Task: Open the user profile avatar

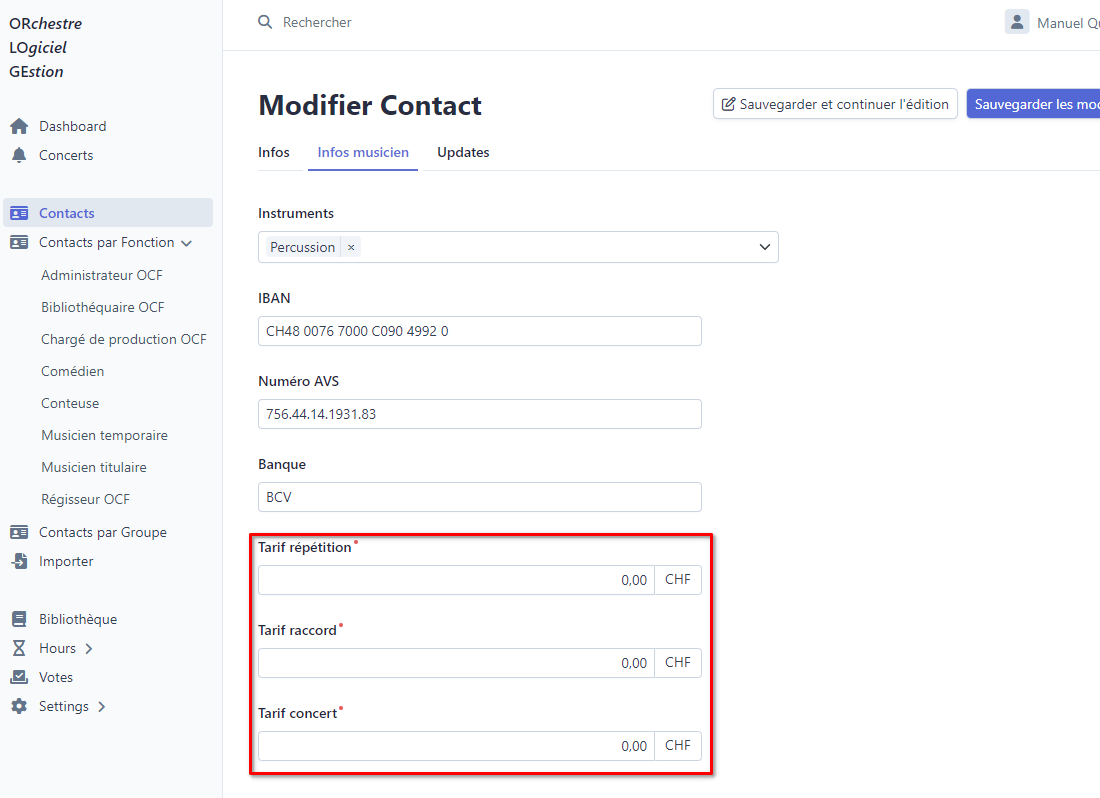Action: coord(1017,22)
